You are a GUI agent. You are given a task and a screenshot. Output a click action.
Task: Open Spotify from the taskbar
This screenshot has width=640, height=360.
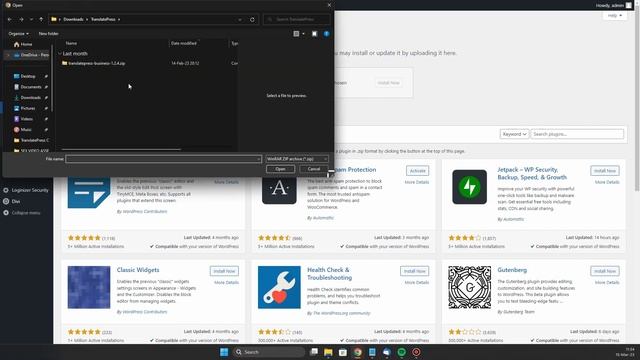(x=402, y=352)
